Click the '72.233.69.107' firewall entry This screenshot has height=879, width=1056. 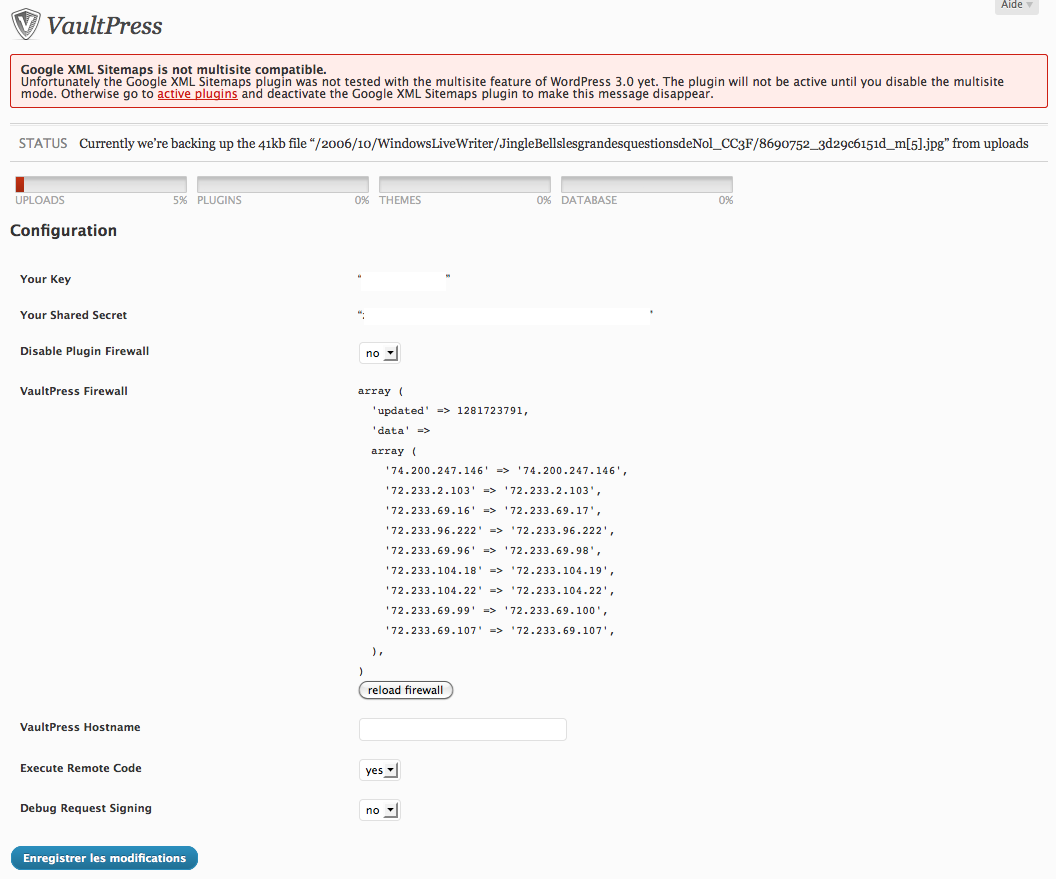[x=500, y=630]
